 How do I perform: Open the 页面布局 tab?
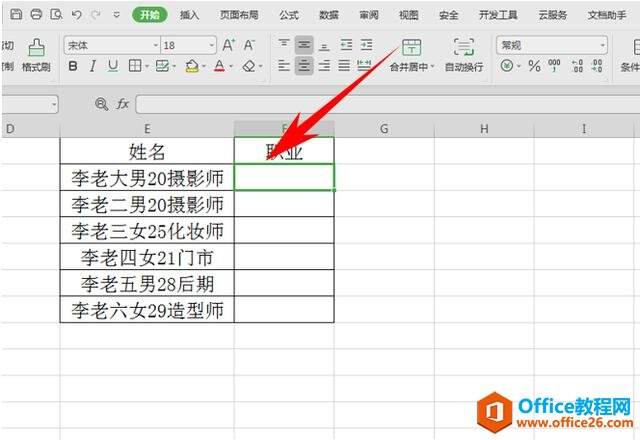[x=239, y=15]
